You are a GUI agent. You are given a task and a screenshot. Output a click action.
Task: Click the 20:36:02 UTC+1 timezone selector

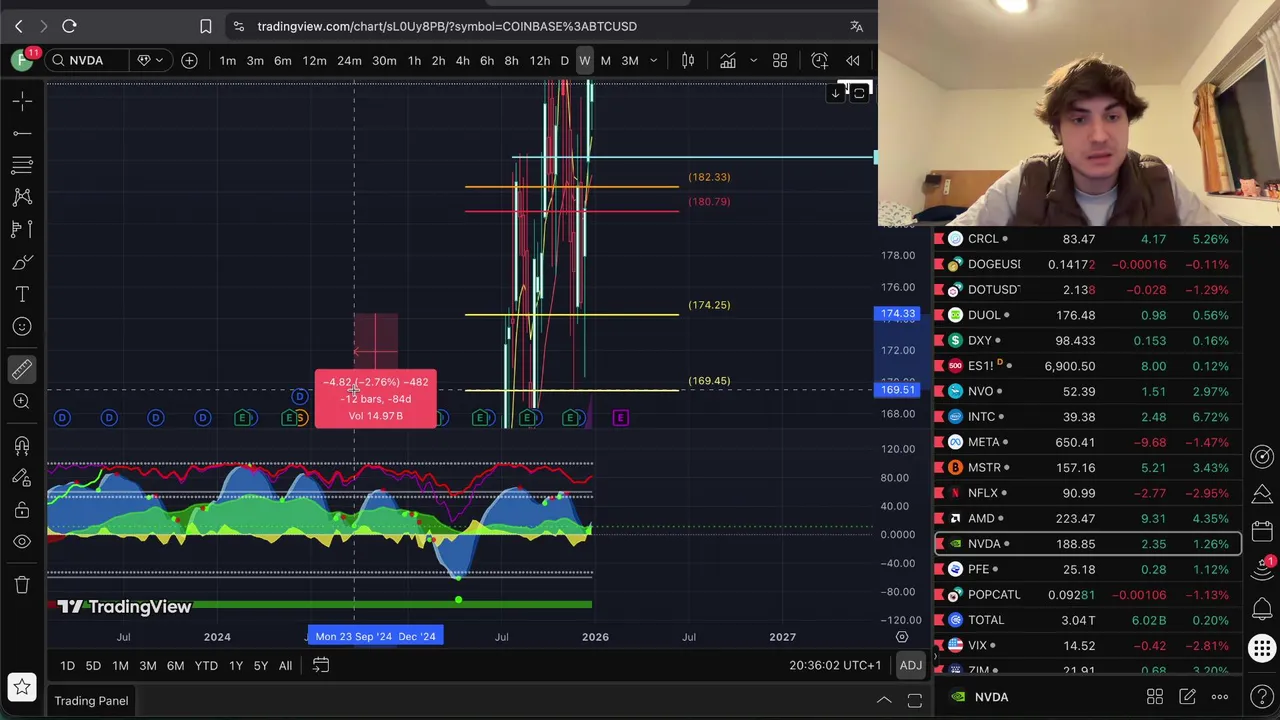[x=835, y=666]
